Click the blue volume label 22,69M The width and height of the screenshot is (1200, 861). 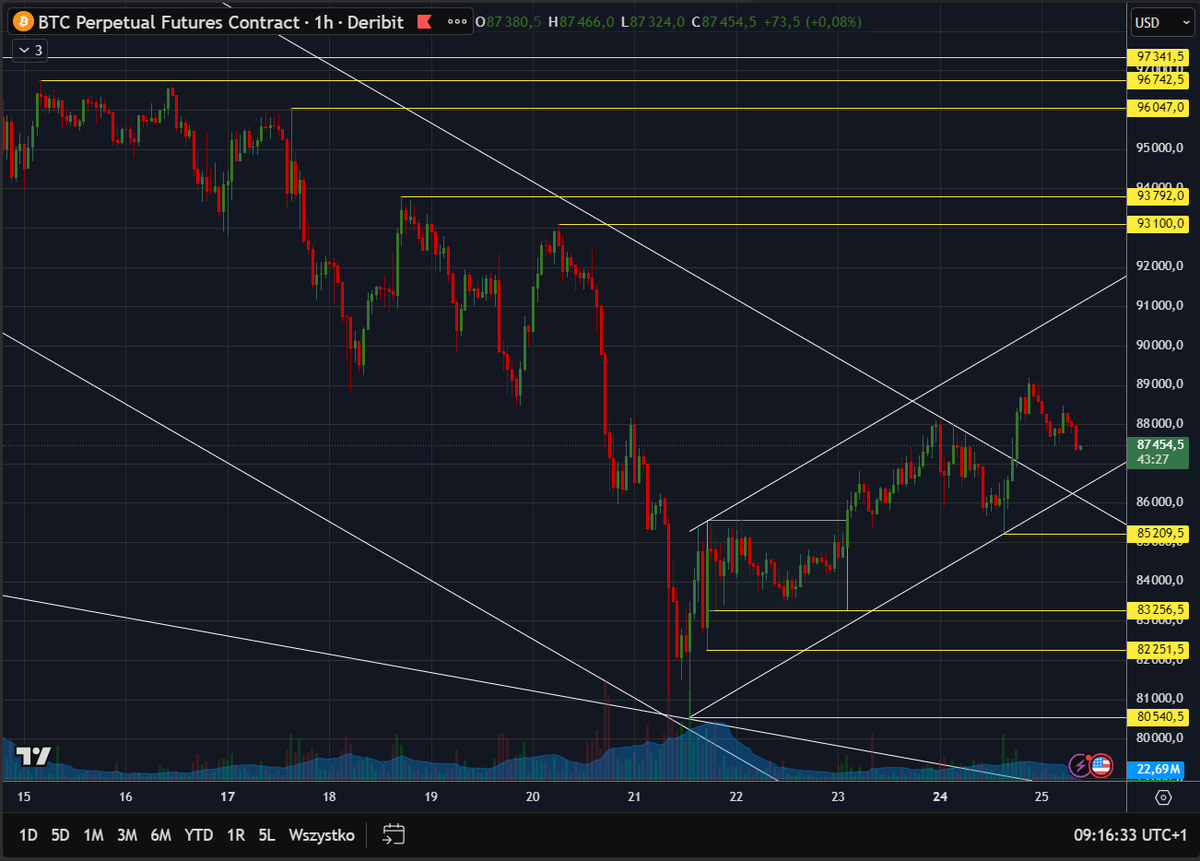tap(1156, 769)
